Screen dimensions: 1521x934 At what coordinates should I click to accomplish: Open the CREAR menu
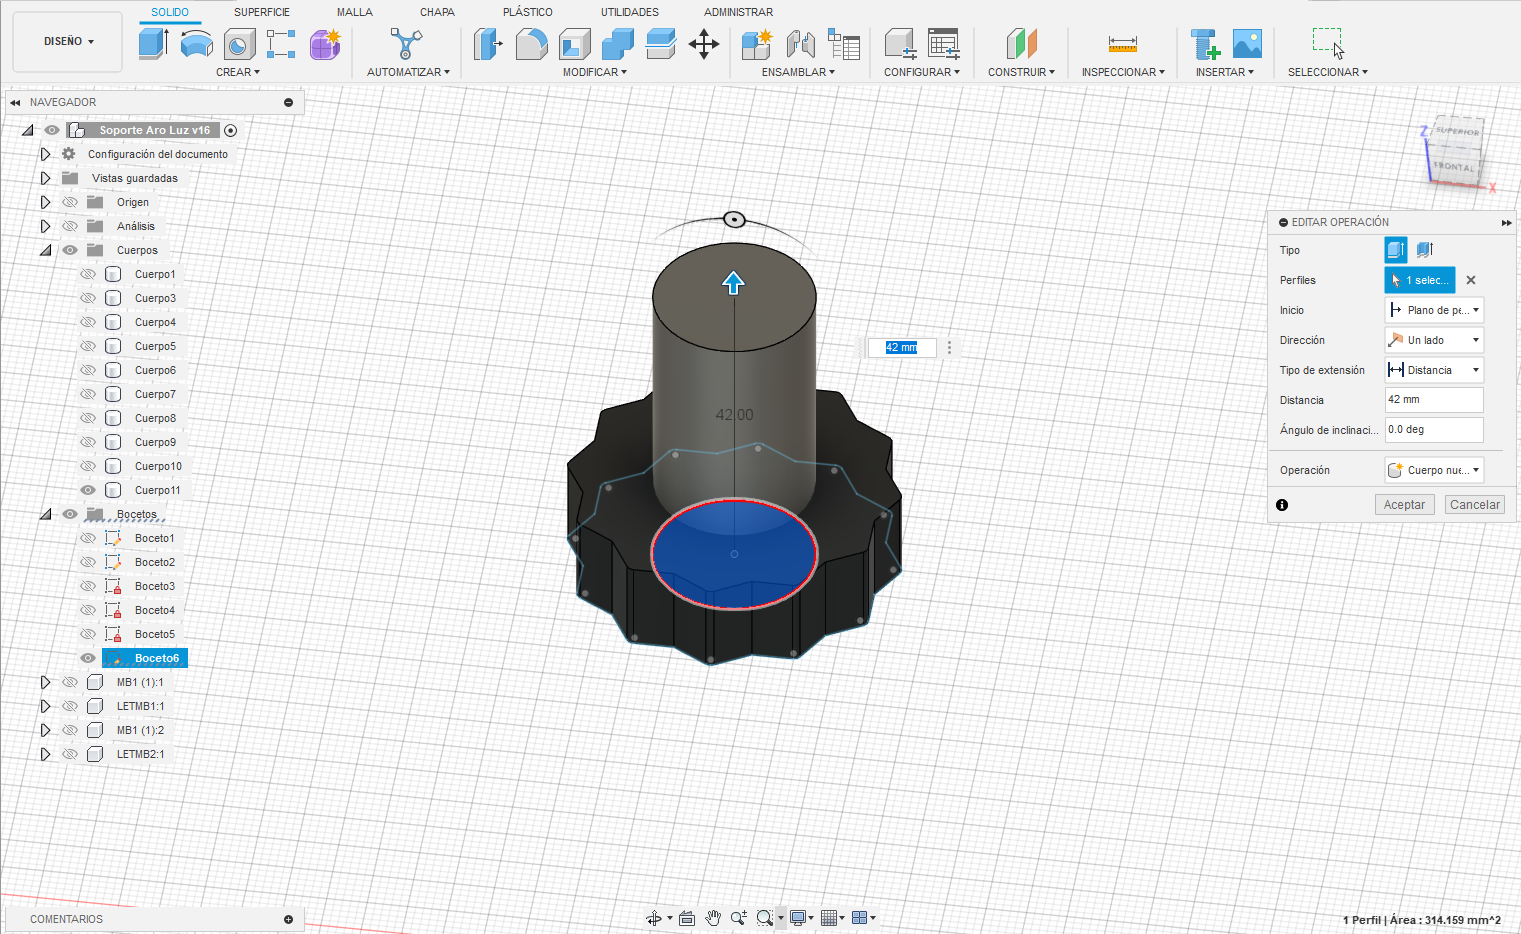click(238, 72)
